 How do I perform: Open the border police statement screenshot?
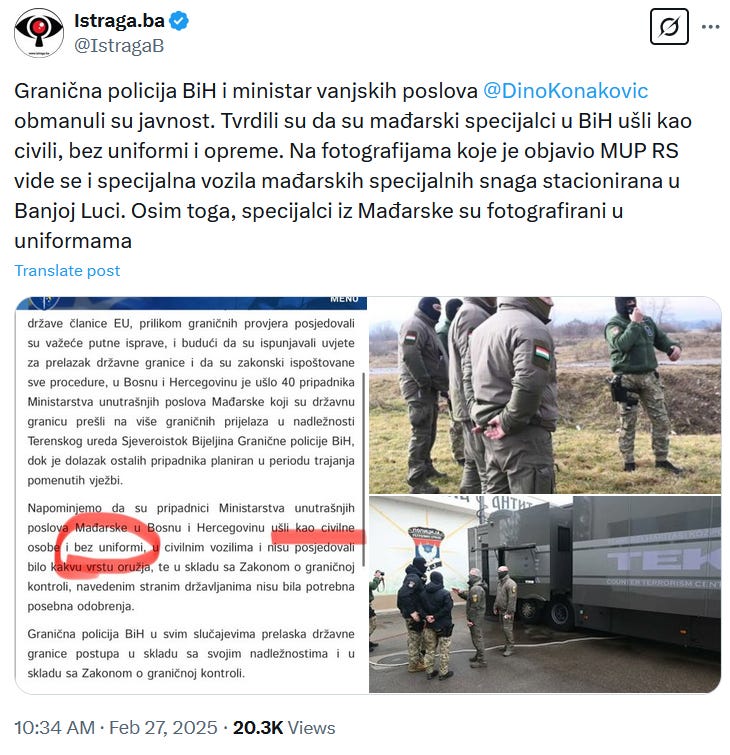pyautogui.click(x=191, y=495)
